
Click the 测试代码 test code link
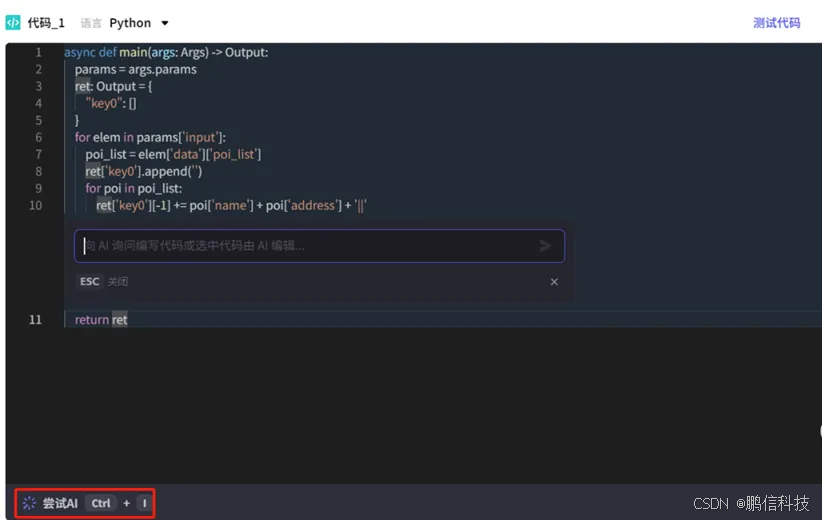click(776, 23)
